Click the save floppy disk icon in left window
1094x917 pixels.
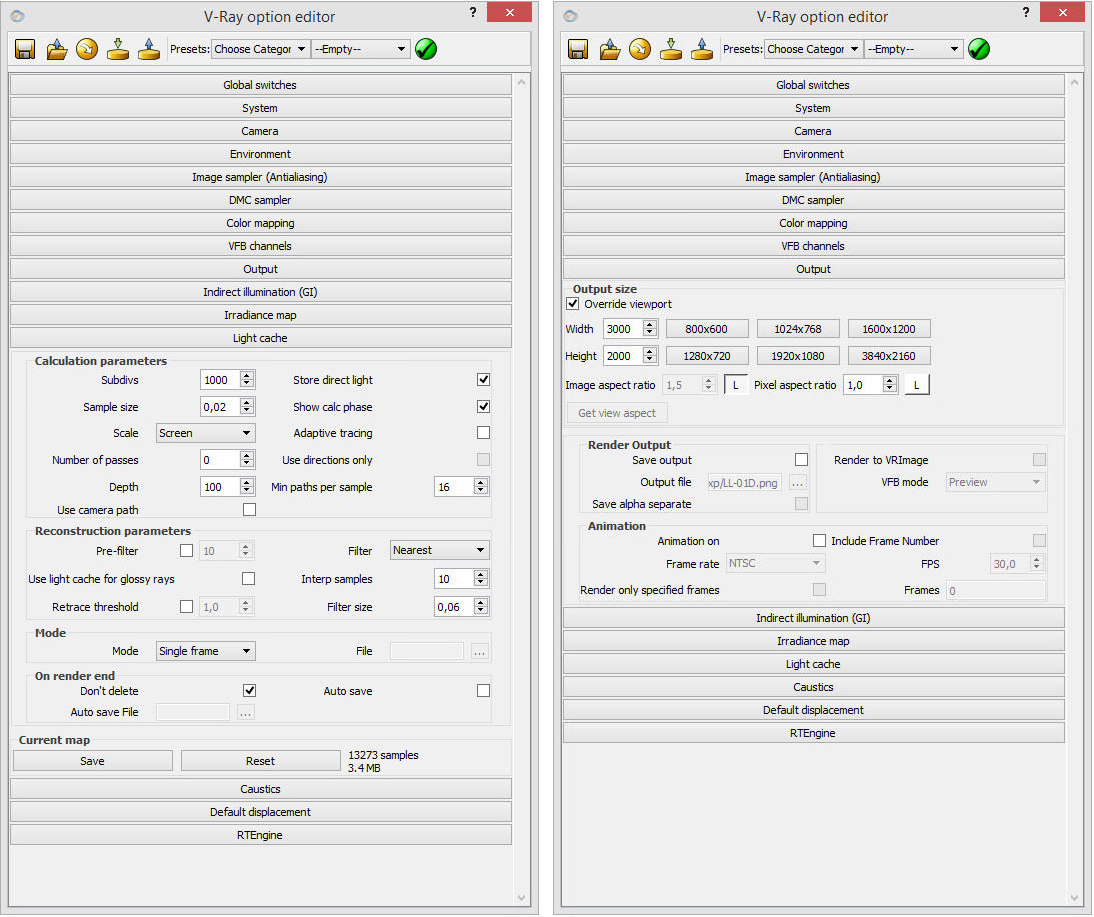25,49
